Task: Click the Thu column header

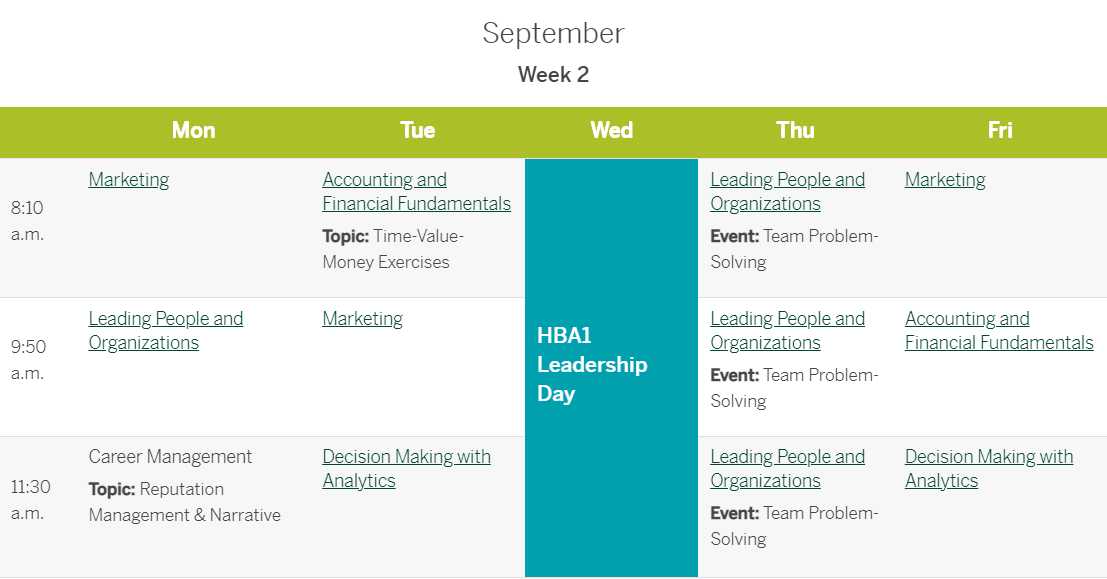Action: (796, 130)
